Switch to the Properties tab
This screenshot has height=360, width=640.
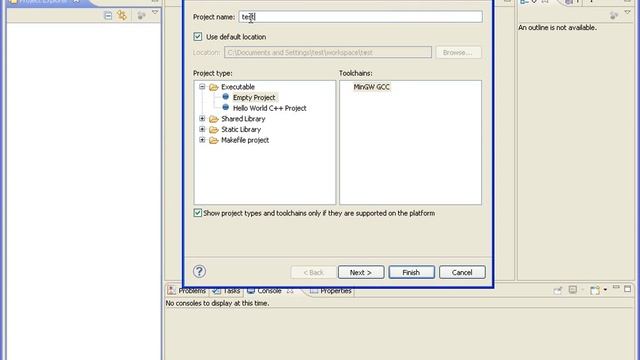(331, 291)
